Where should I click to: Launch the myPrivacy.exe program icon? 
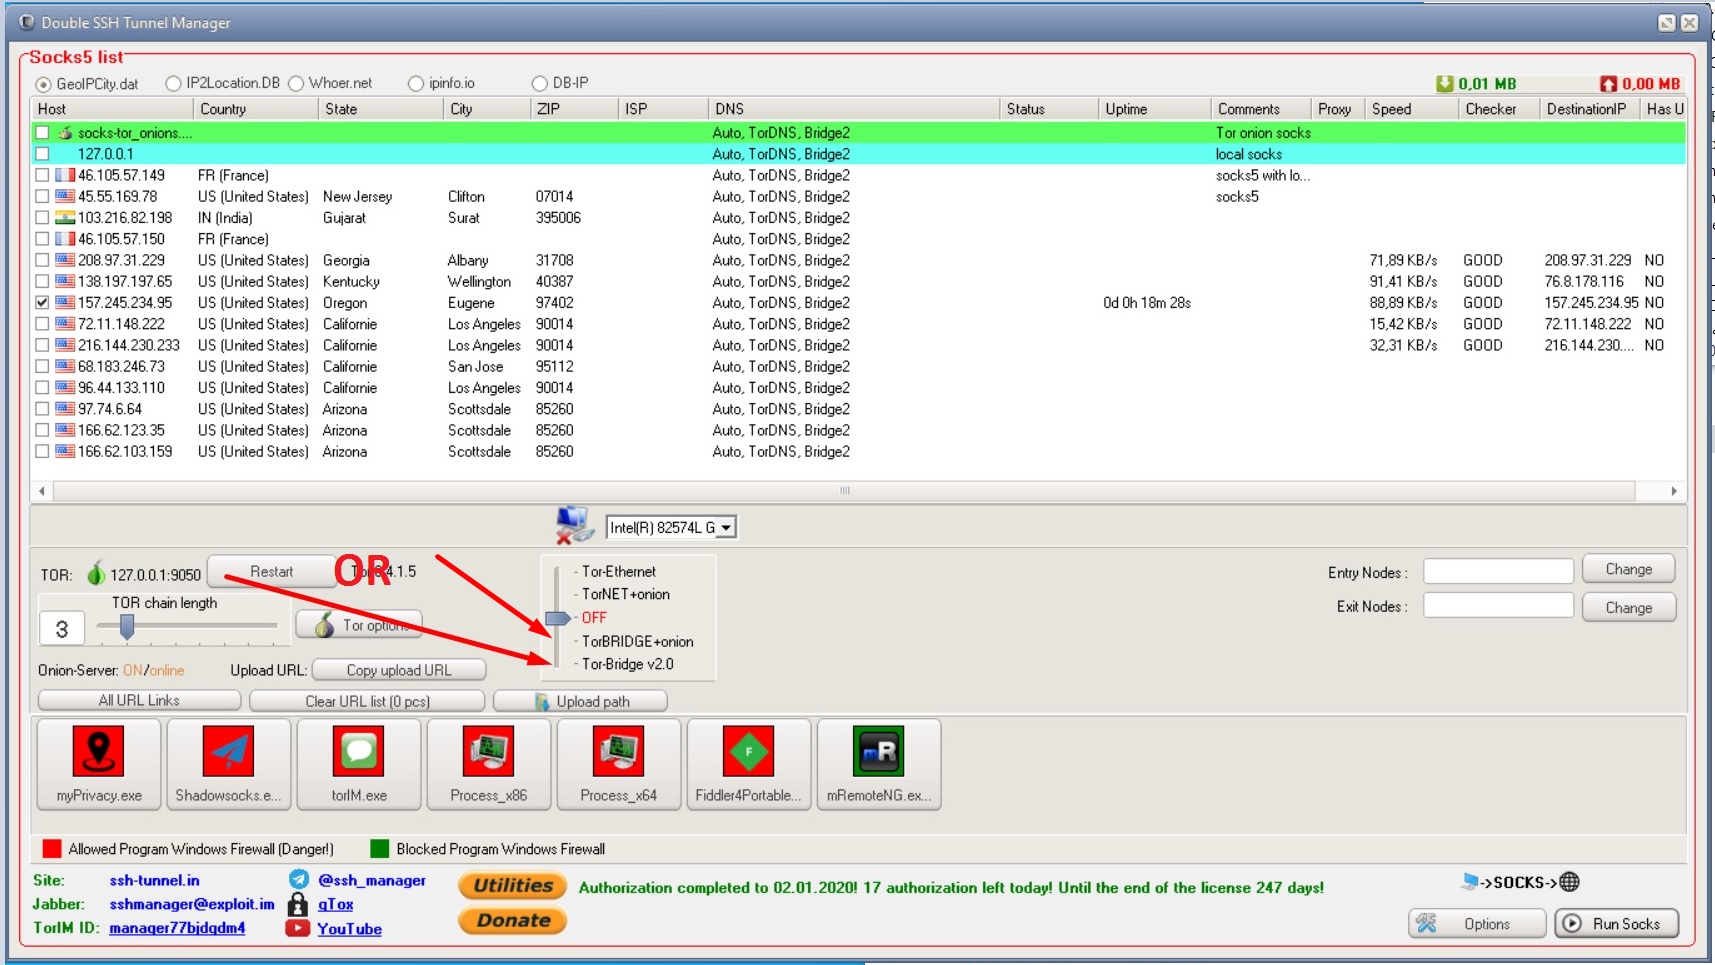click(x=99, y=751)
